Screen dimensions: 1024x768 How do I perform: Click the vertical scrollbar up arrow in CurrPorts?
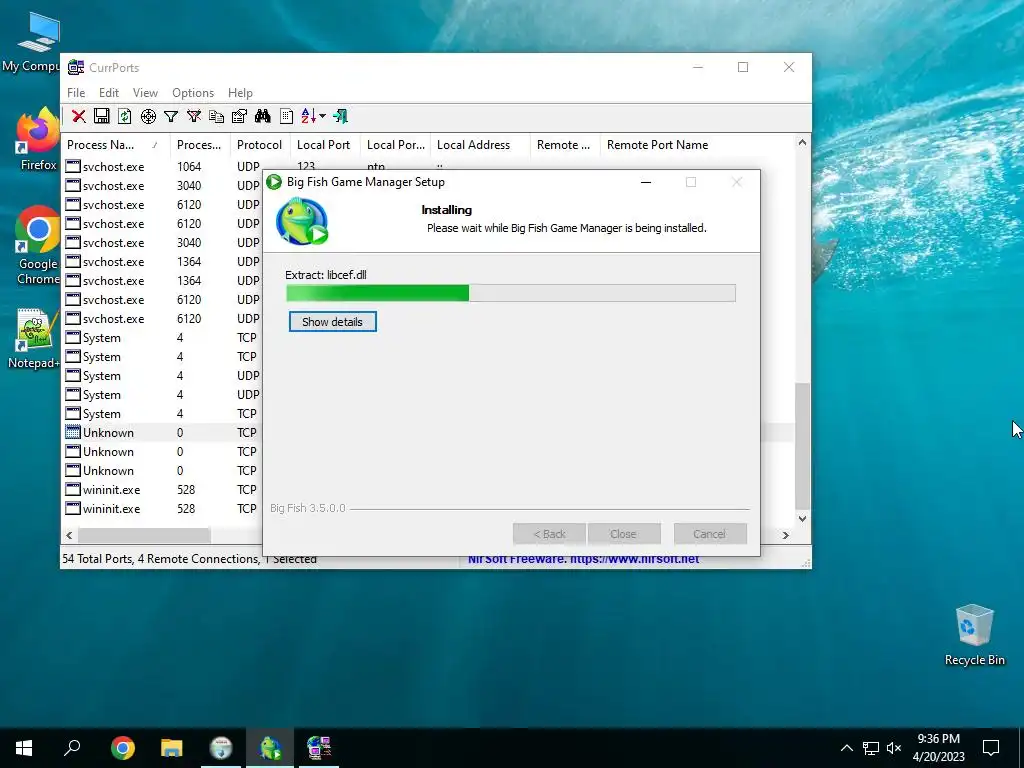click(802, 142)
